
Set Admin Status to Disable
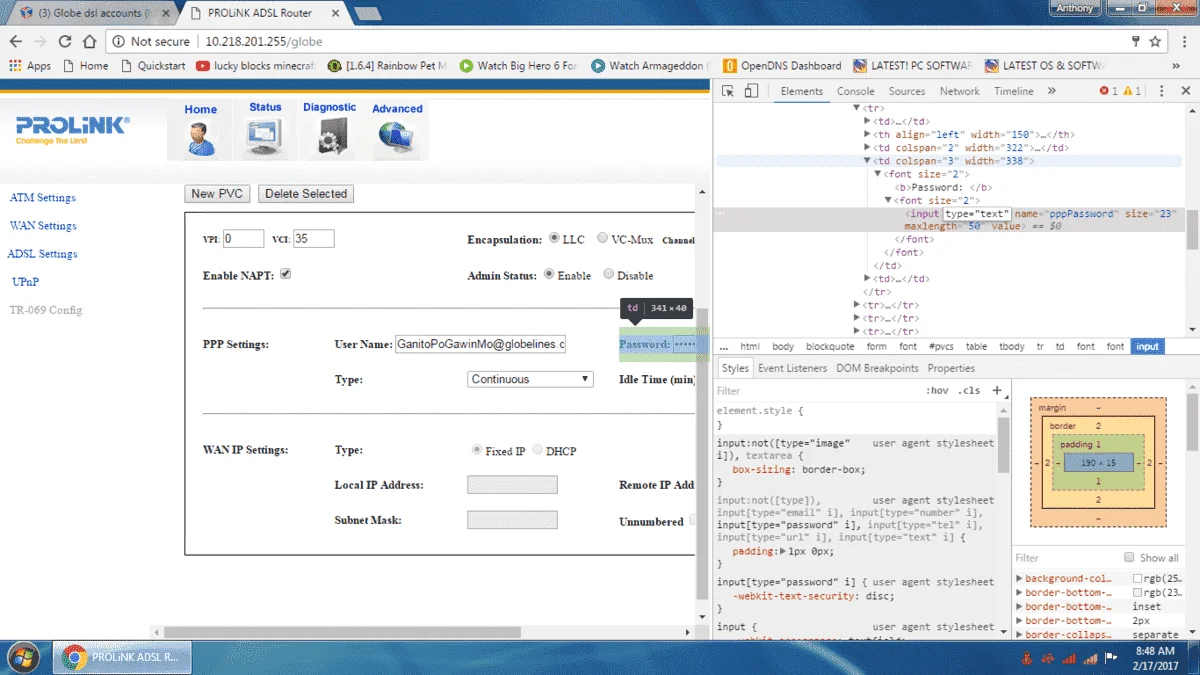(608, 274)
